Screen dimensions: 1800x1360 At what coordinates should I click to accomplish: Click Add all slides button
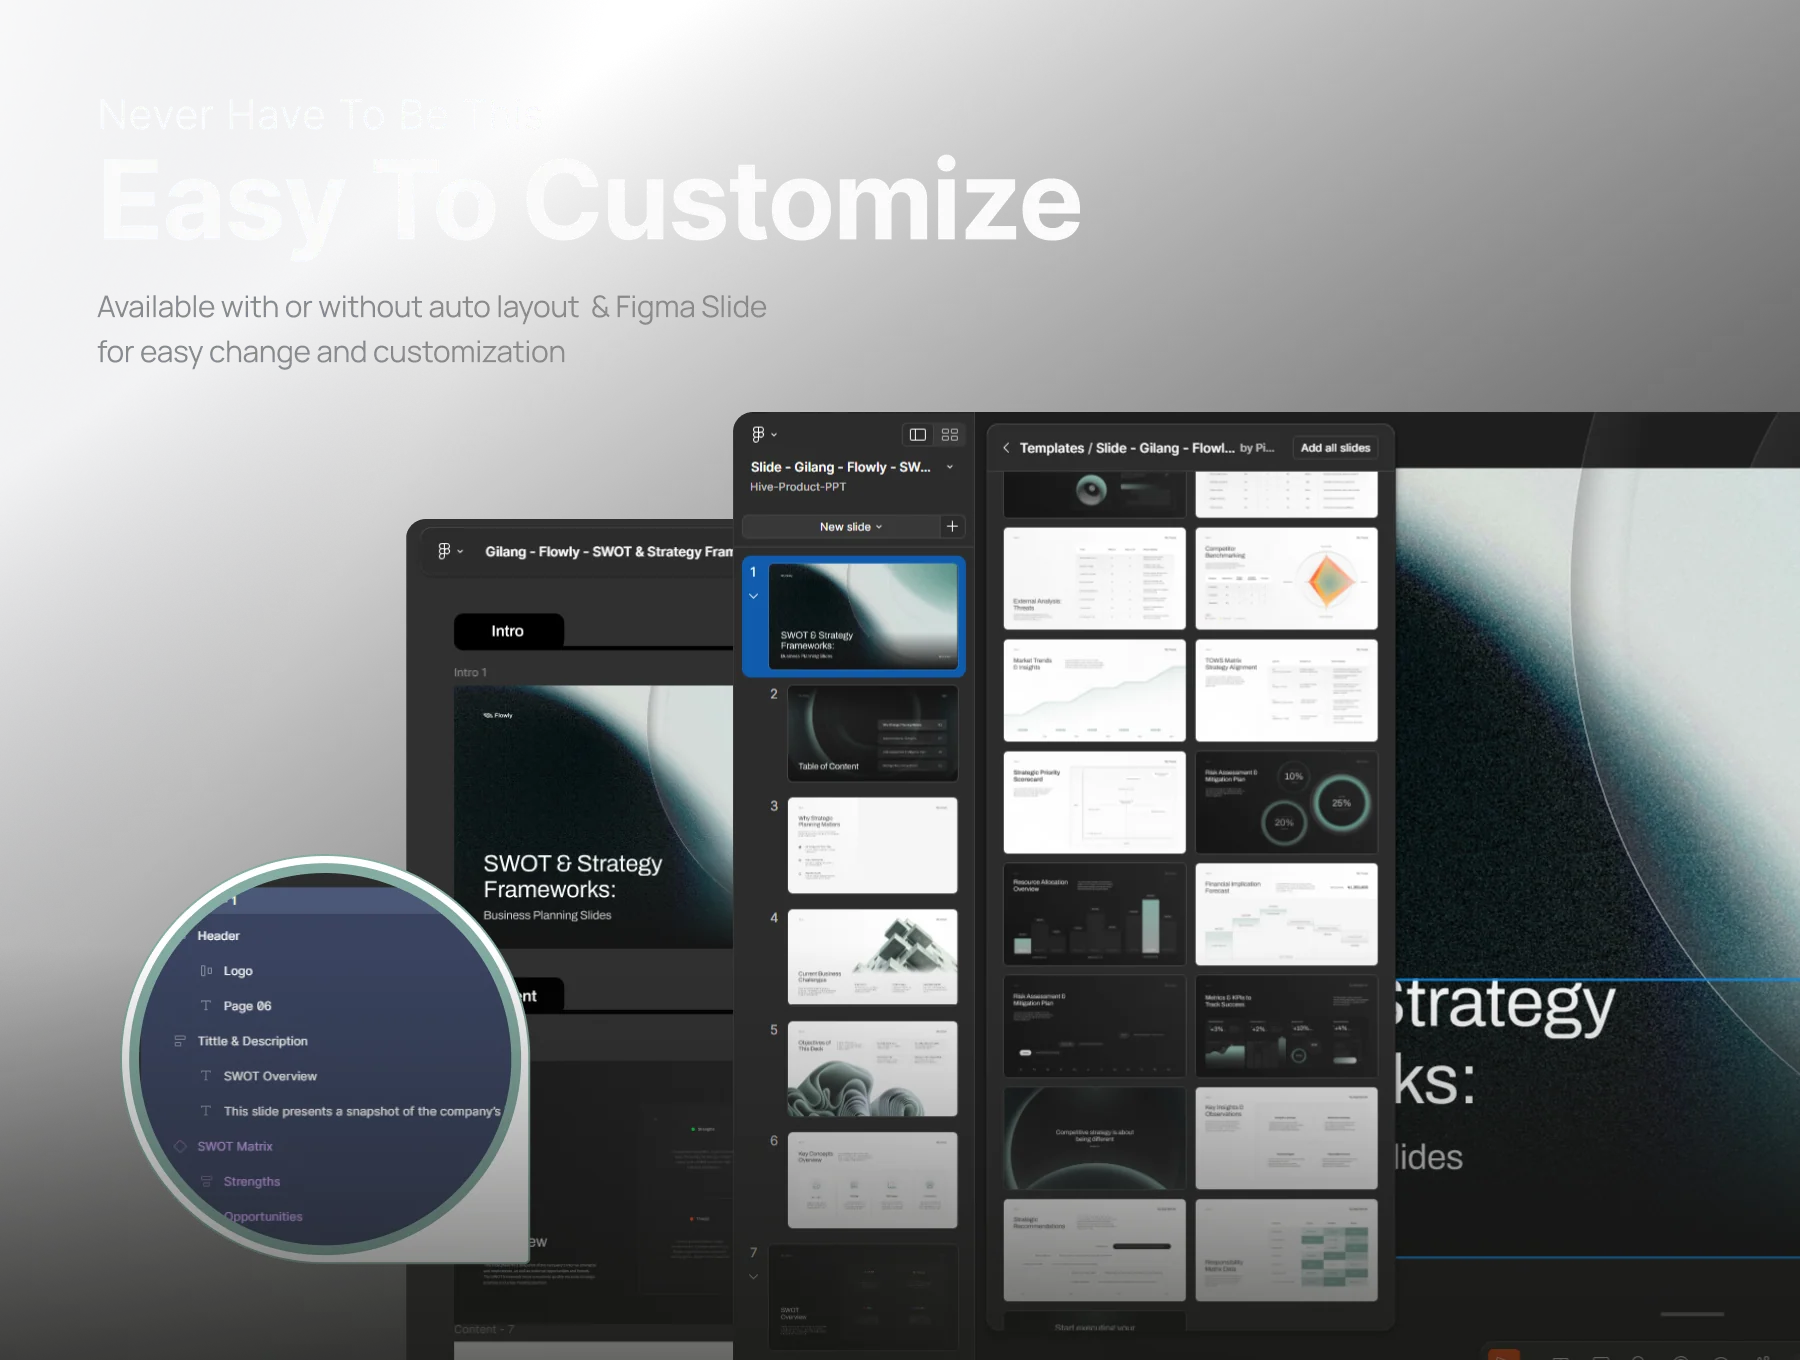pyautogui.click(x=1335, y=448)
